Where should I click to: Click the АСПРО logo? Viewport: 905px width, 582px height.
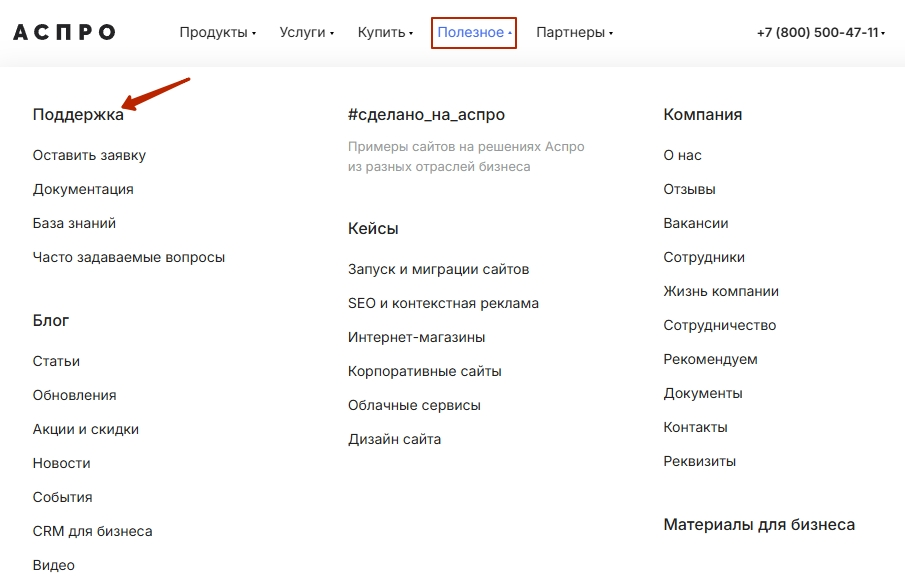[64, 32]
